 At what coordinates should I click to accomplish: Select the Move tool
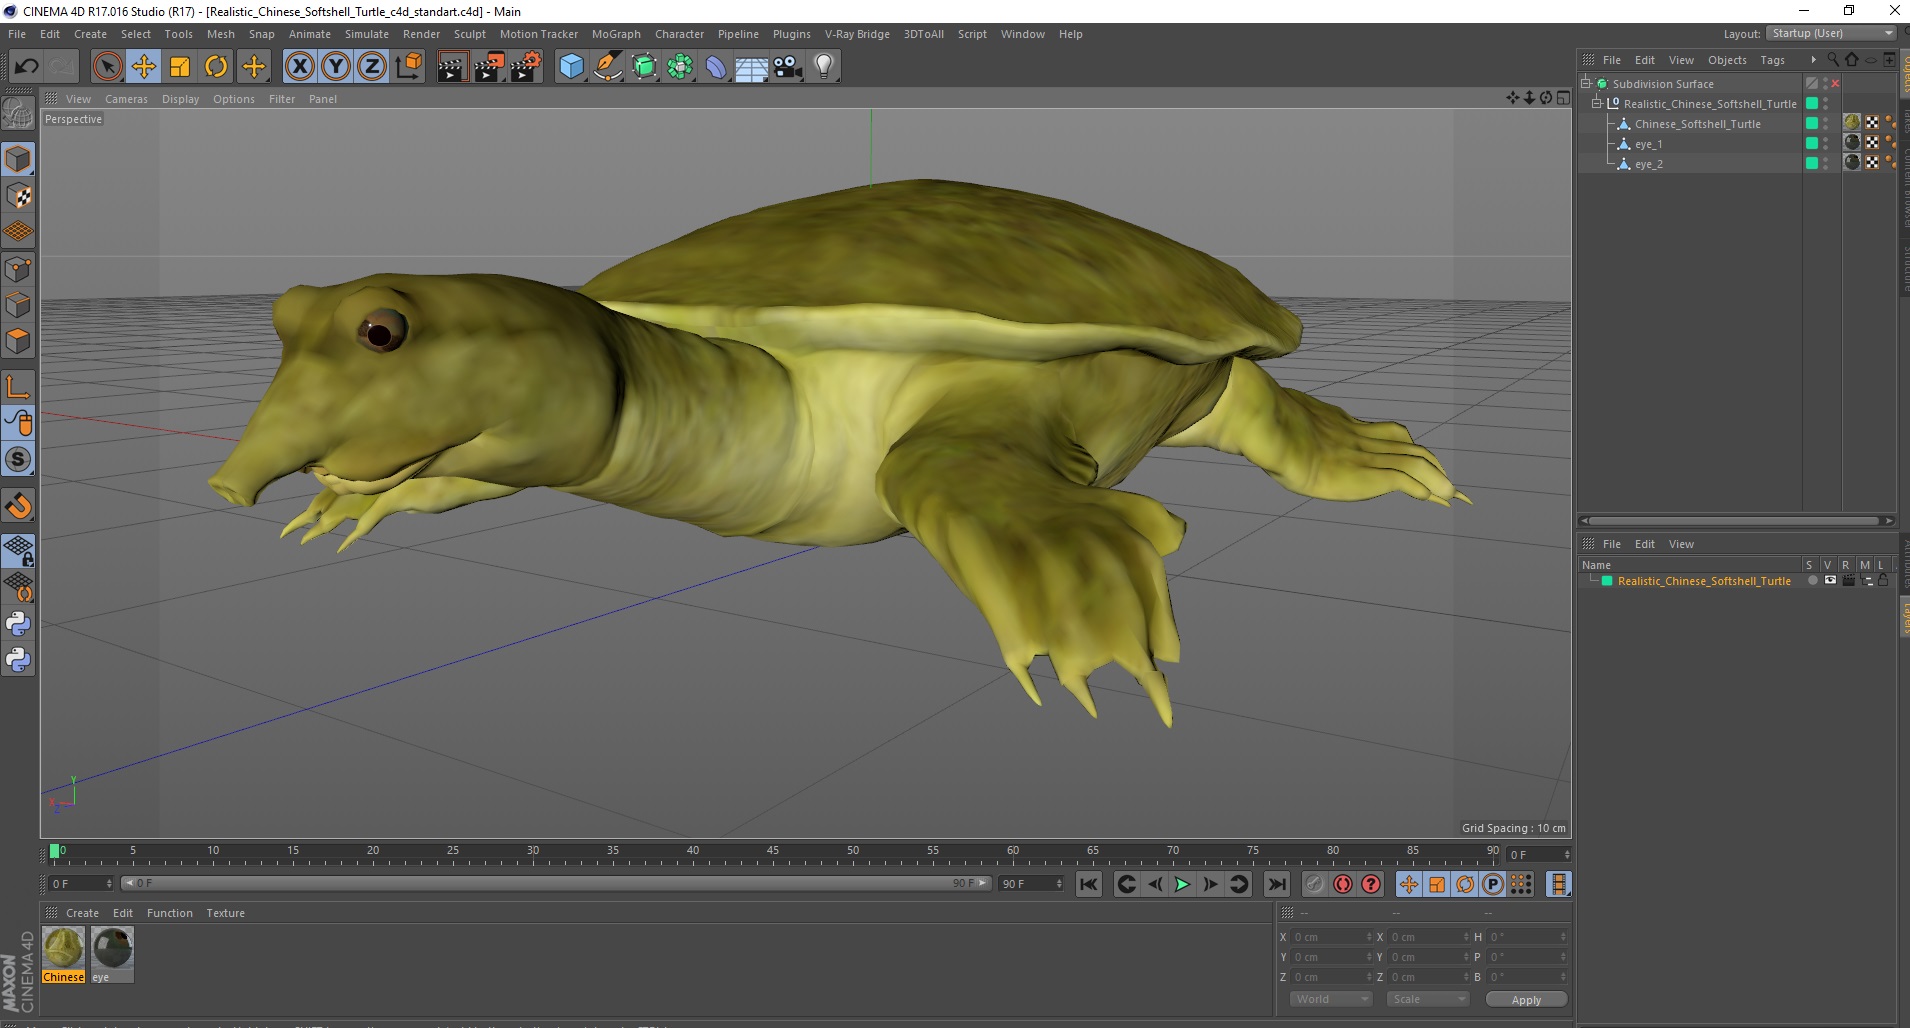pyautogui.click(x=143, y=67)
